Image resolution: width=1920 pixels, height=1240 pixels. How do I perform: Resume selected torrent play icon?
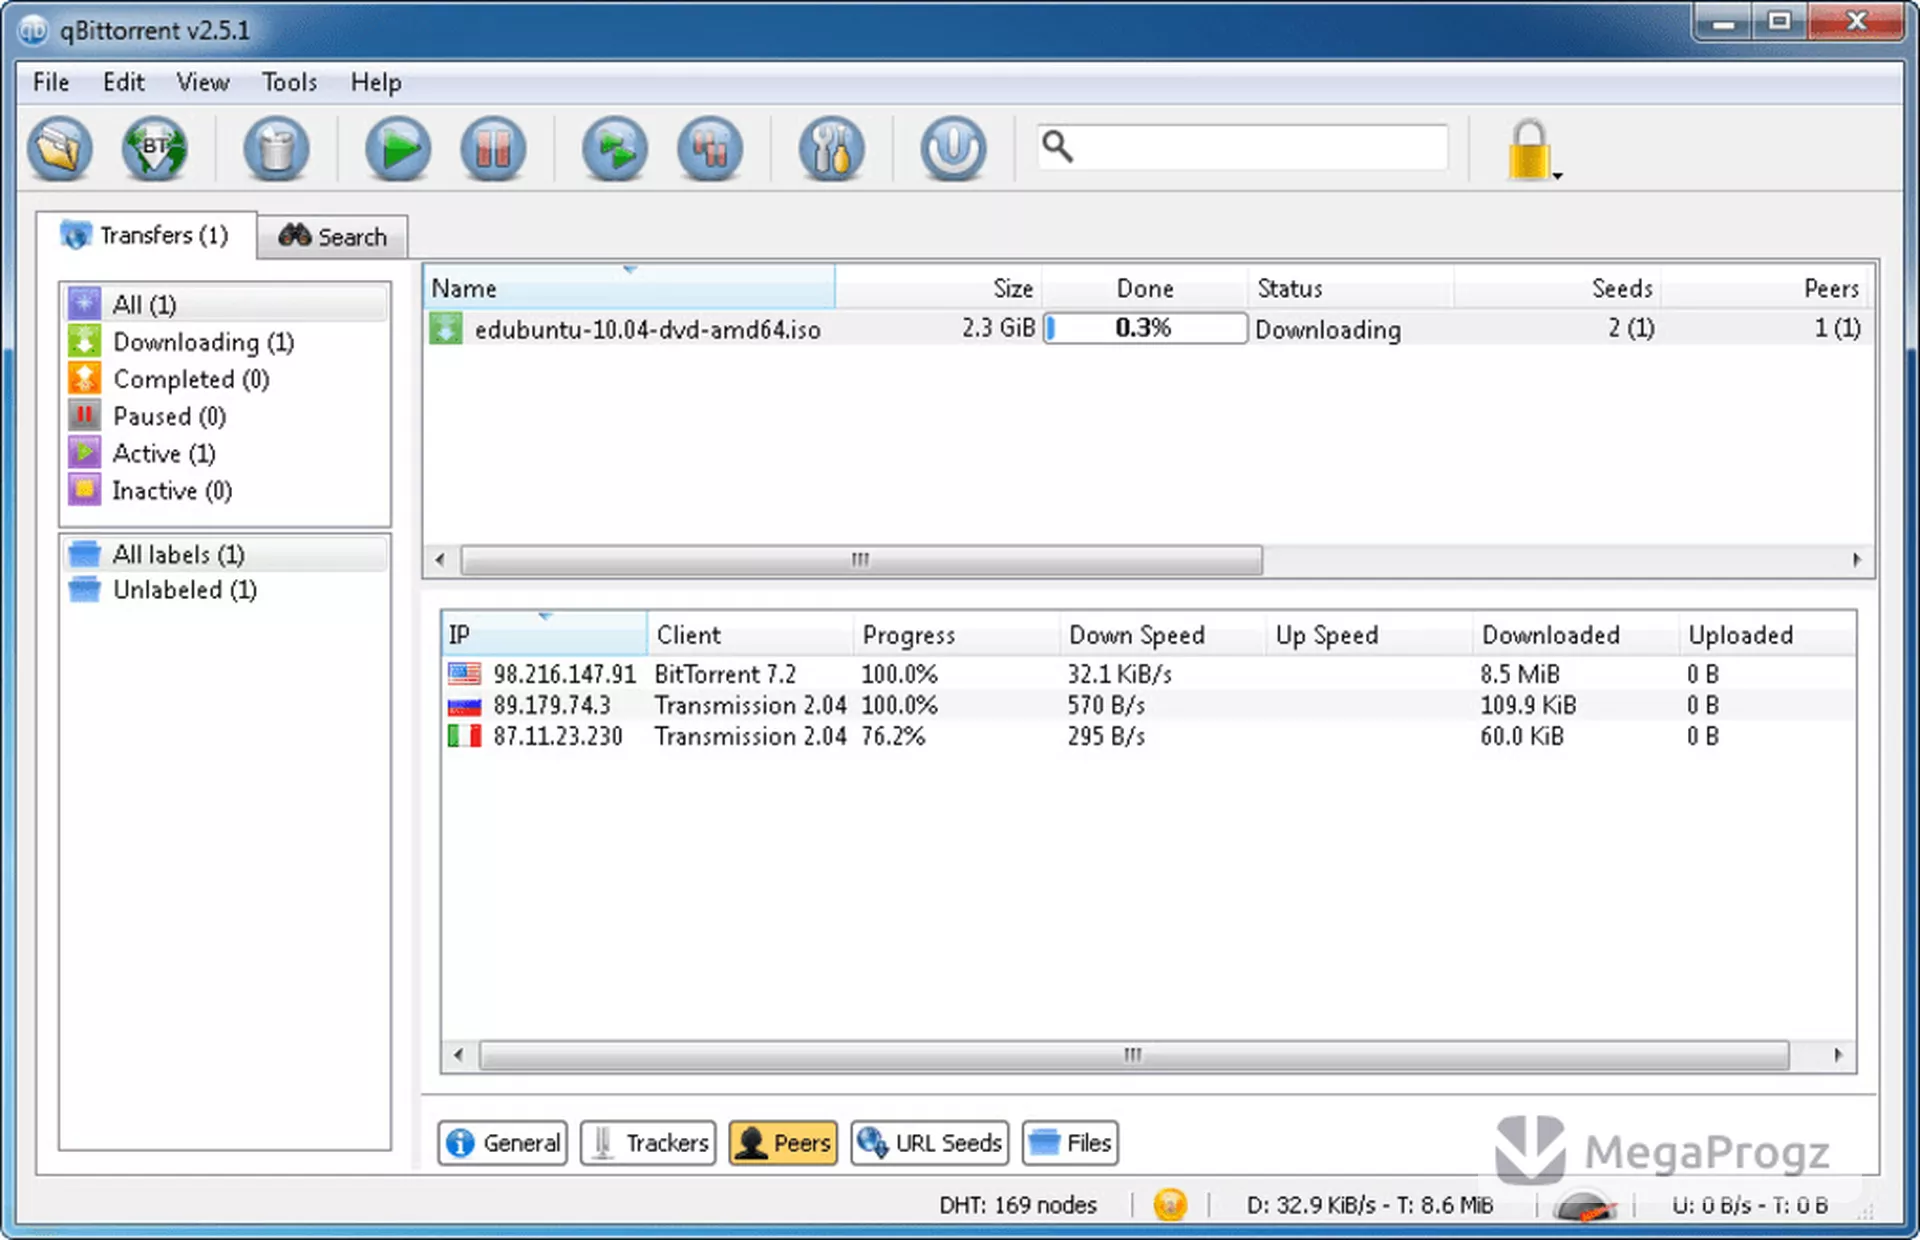tap(398, 149)
